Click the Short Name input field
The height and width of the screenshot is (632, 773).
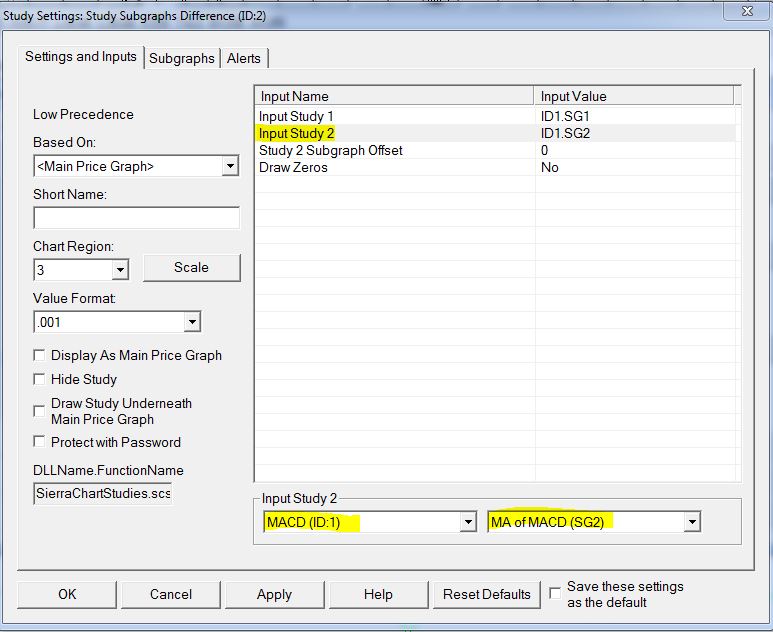[x=137, y=218]
